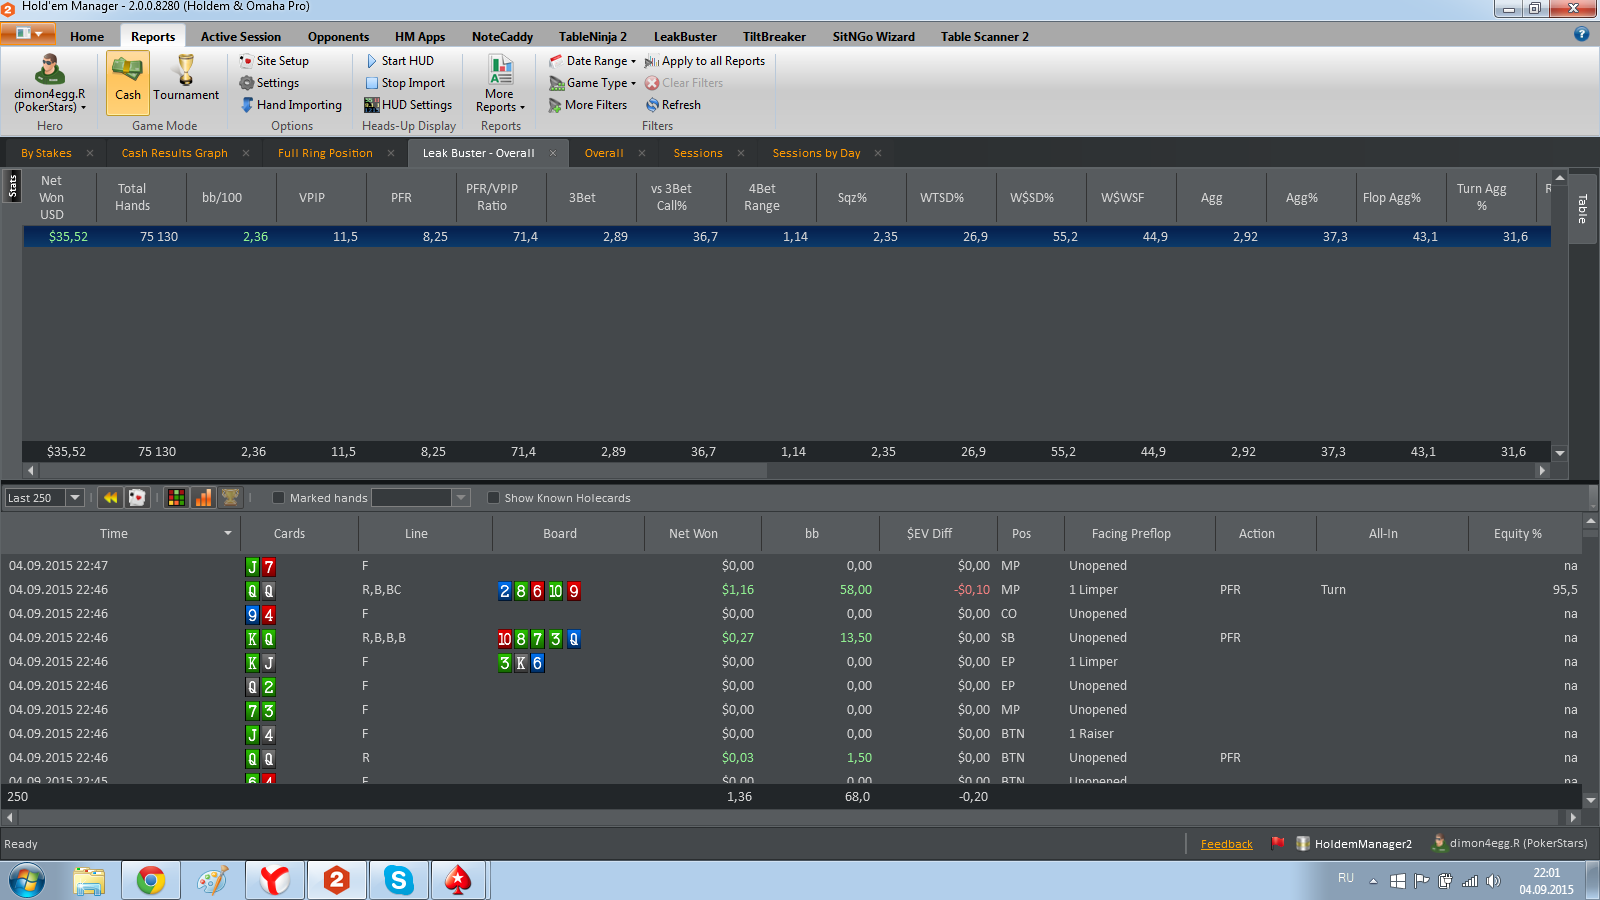
Task: Switch to the Home ribbon tab
Action: tap(87, 36)
